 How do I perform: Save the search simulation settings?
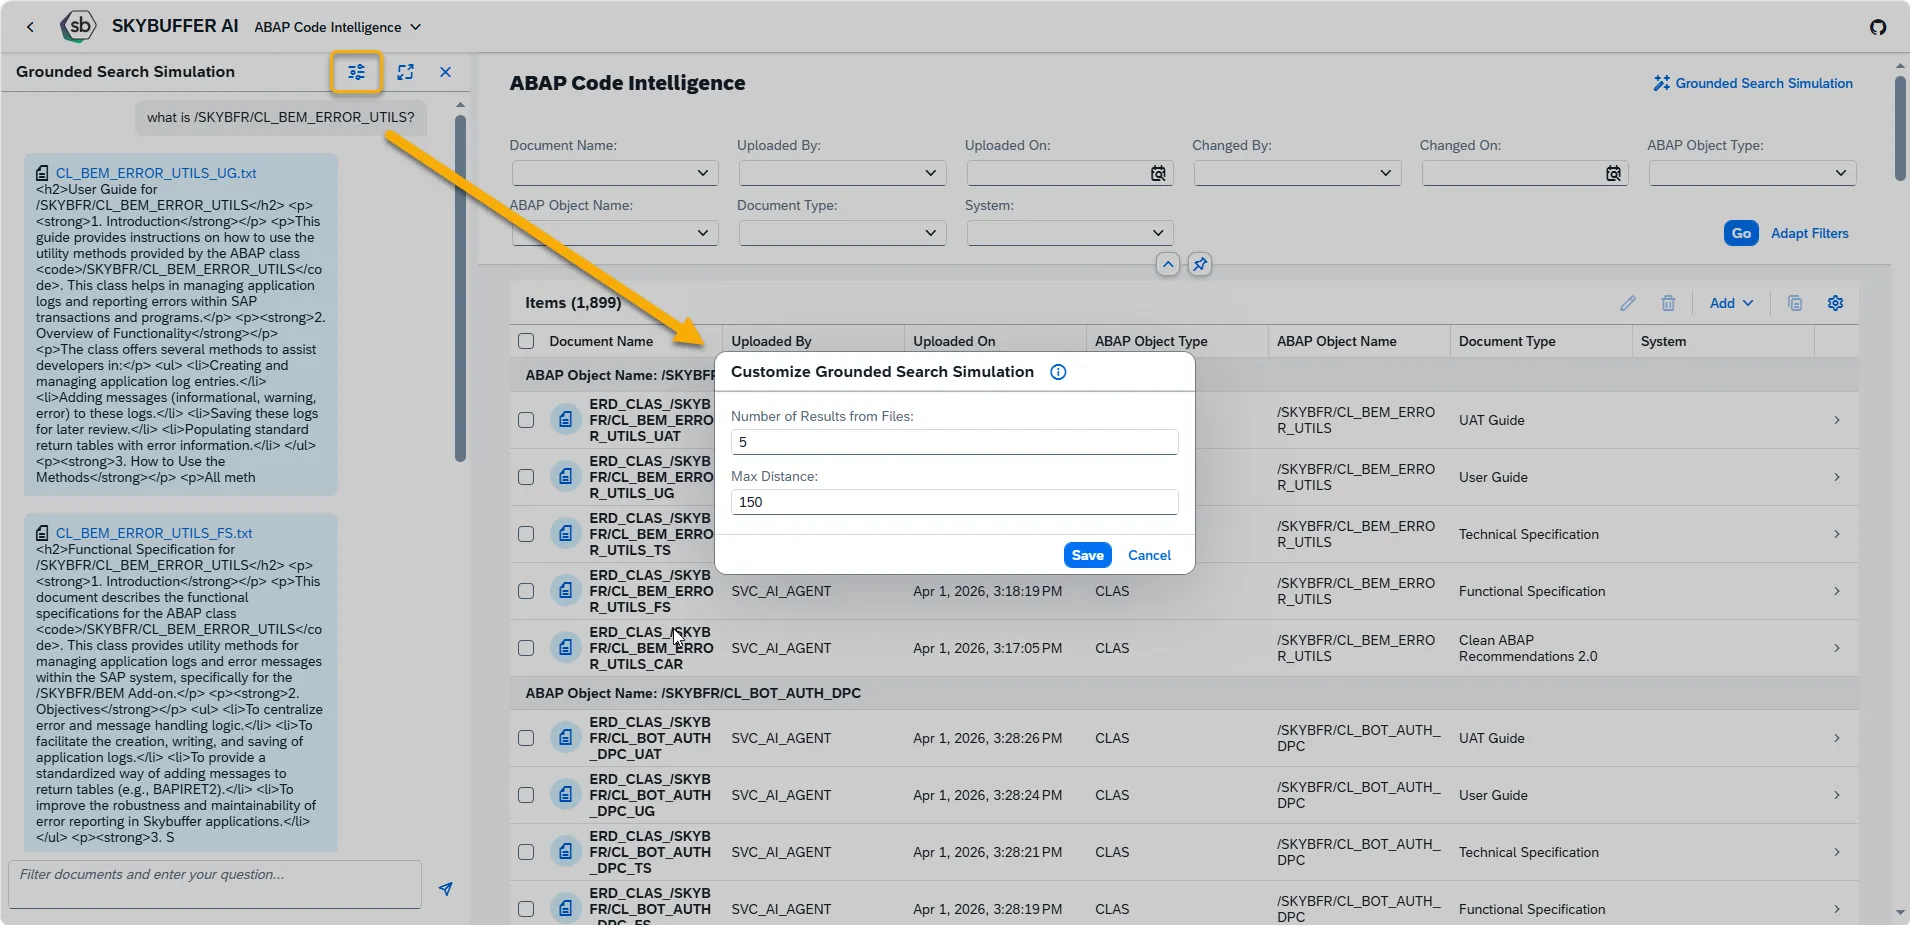[1087, 555]
